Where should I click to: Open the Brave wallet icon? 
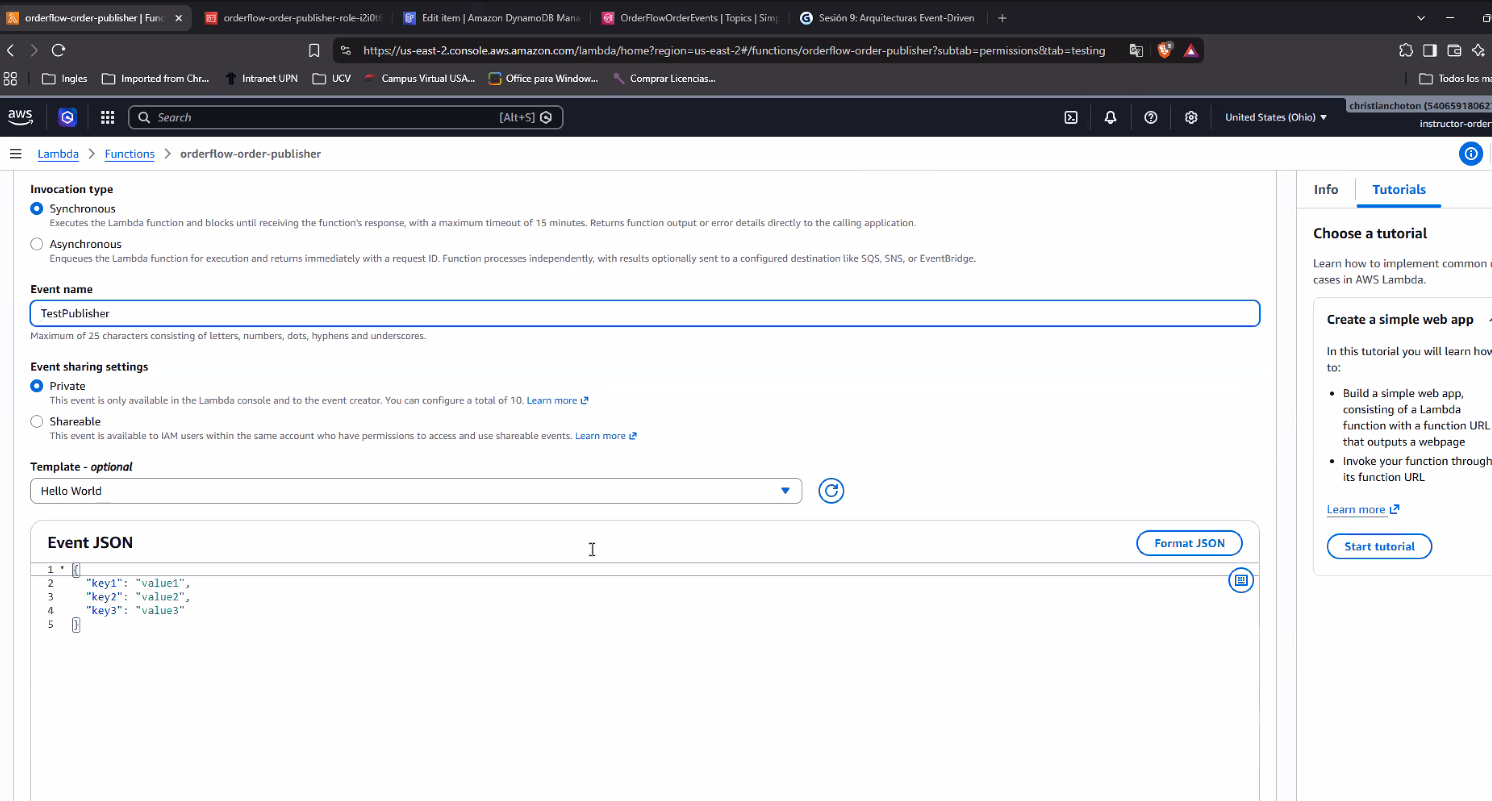(x=1454, y=50)
